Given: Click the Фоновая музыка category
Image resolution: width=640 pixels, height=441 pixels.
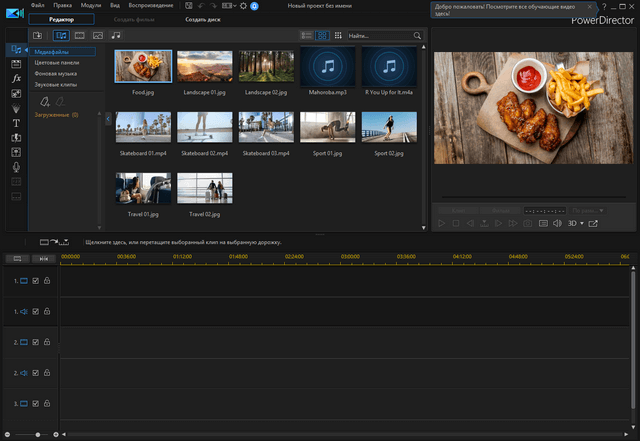Looking at the screenshot, I should pos(56,74).
